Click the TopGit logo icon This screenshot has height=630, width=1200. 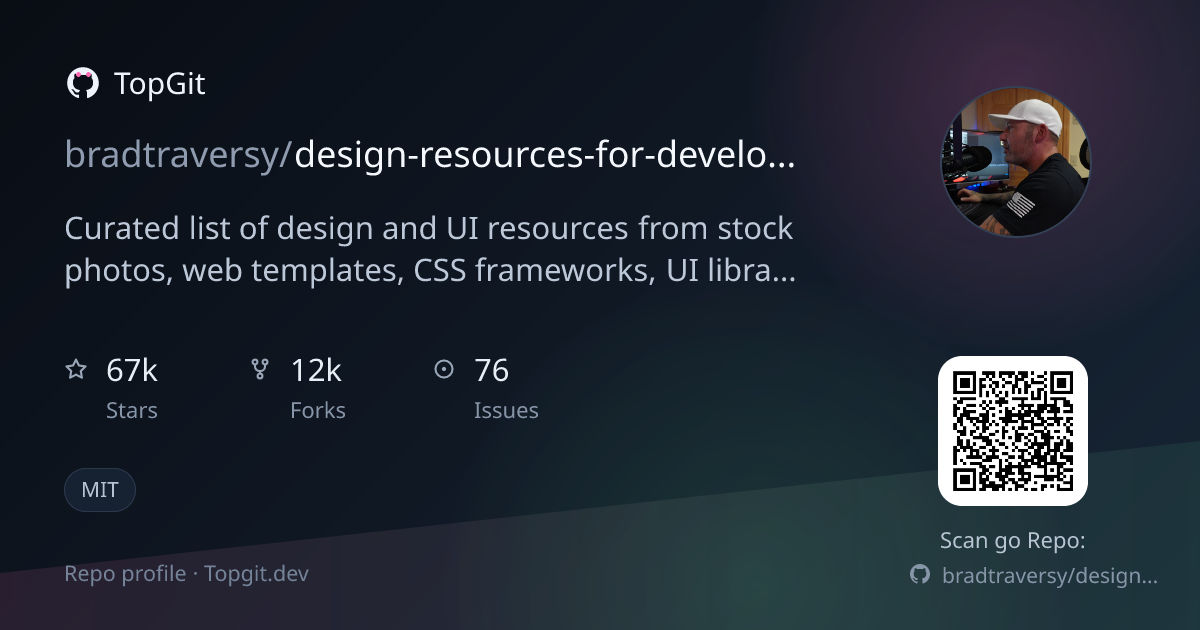coord(82,84)
